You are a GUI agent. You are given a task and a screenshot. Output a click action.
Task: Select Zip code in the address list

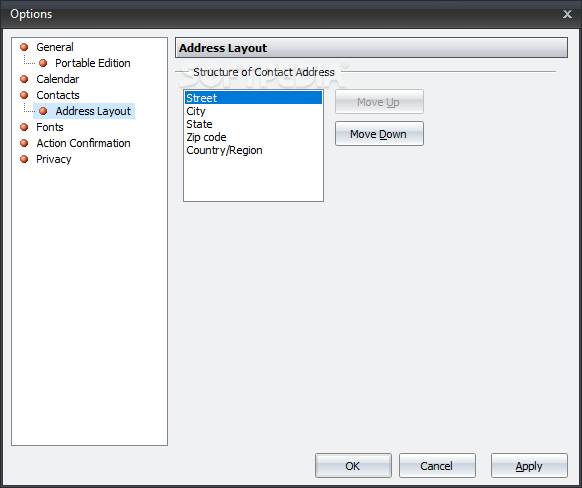(x=253, y=137)
